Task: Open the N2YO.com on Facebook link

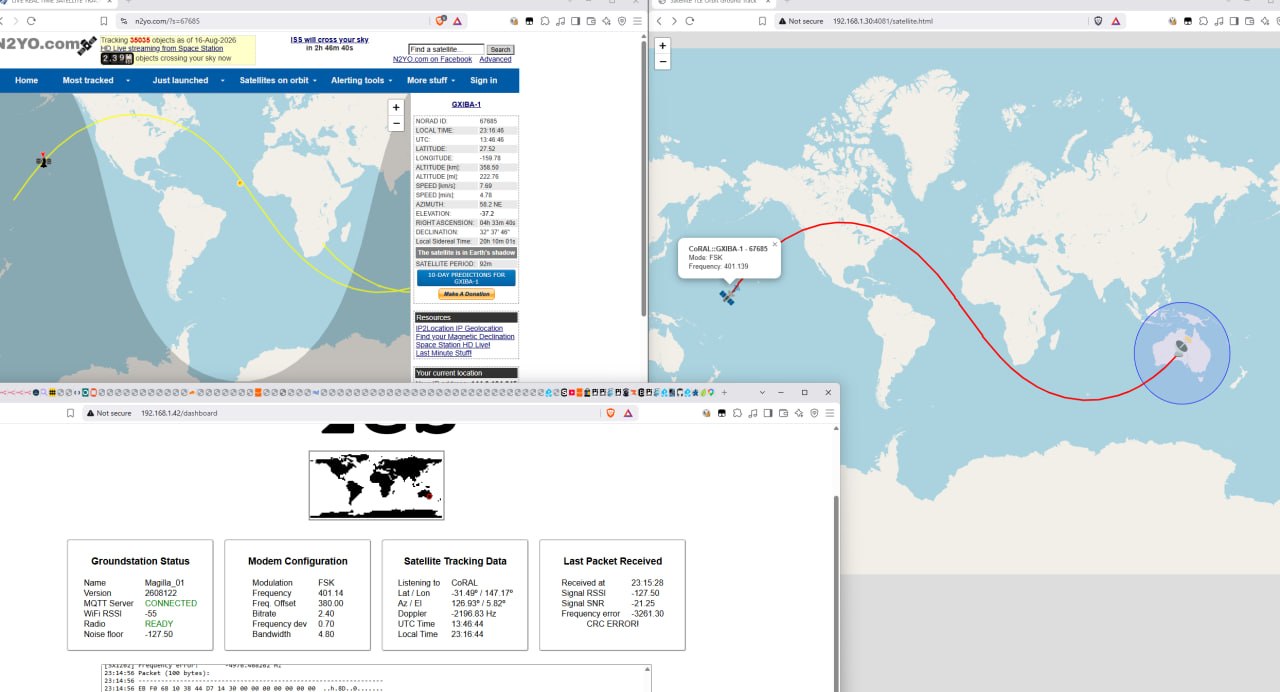Action: tap(432, 59)
